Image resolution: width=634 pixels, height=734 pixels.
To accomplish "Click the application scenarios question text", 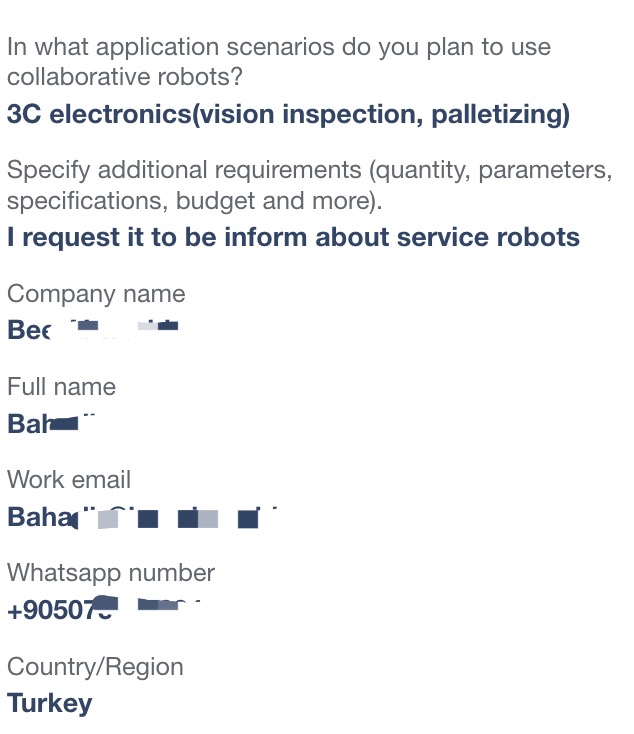I will tap(279, 62).
